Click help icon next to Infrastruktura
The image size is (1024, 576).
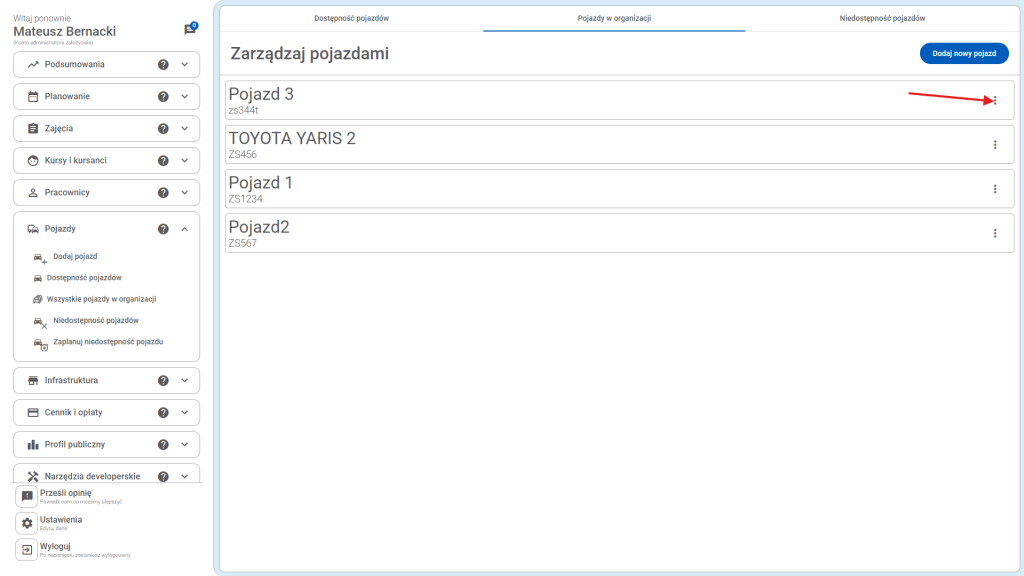tap(163, 381)
